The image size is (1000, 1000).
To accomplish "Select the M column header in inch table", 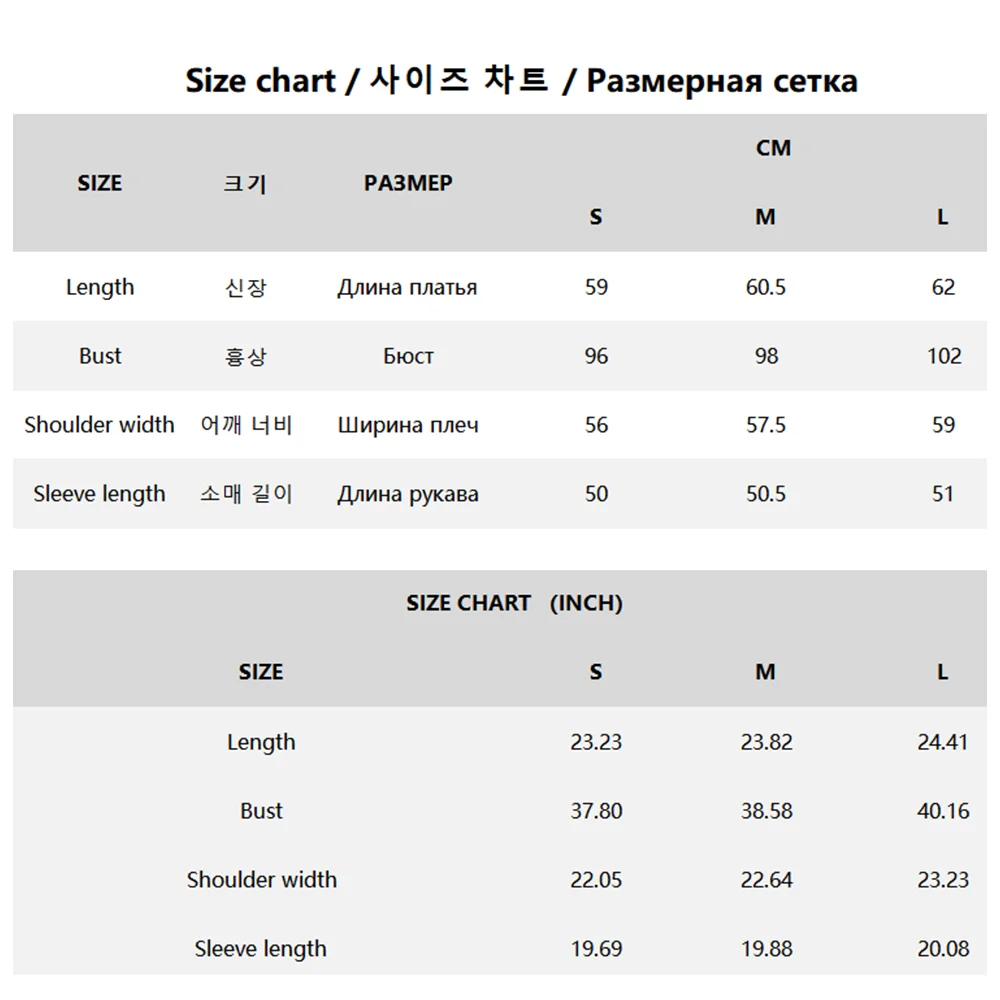I will tap(766, 673).
